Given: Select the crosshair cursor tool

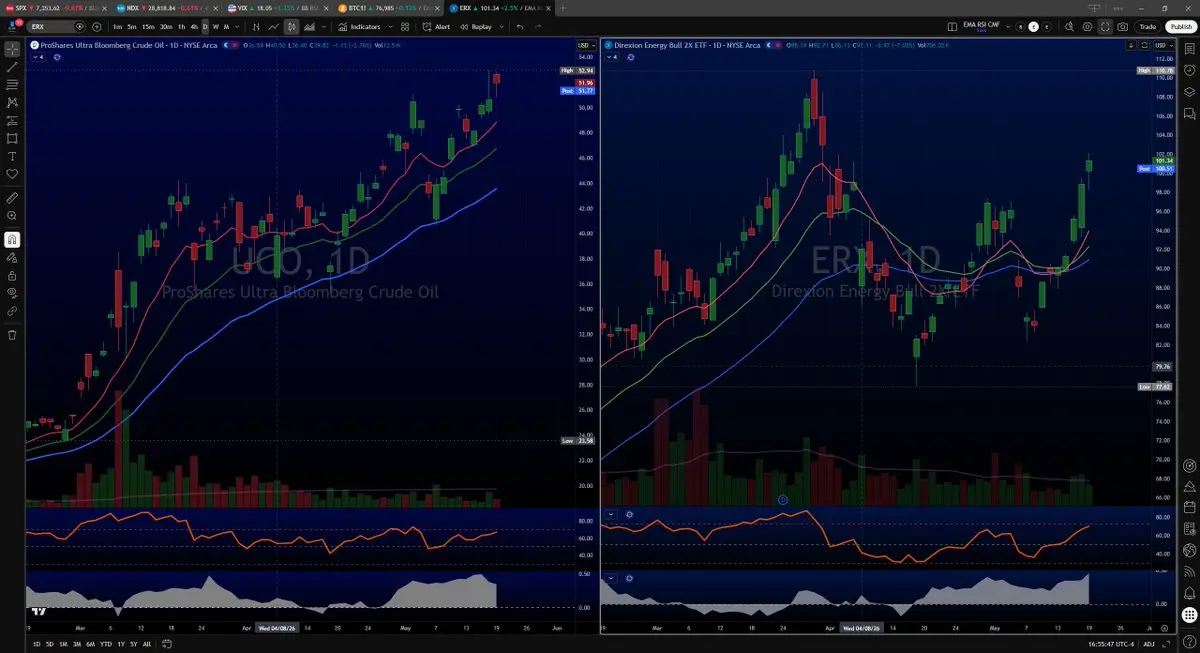Looking at the screenshot, I should pyautogui.click(x=12, y=47).
